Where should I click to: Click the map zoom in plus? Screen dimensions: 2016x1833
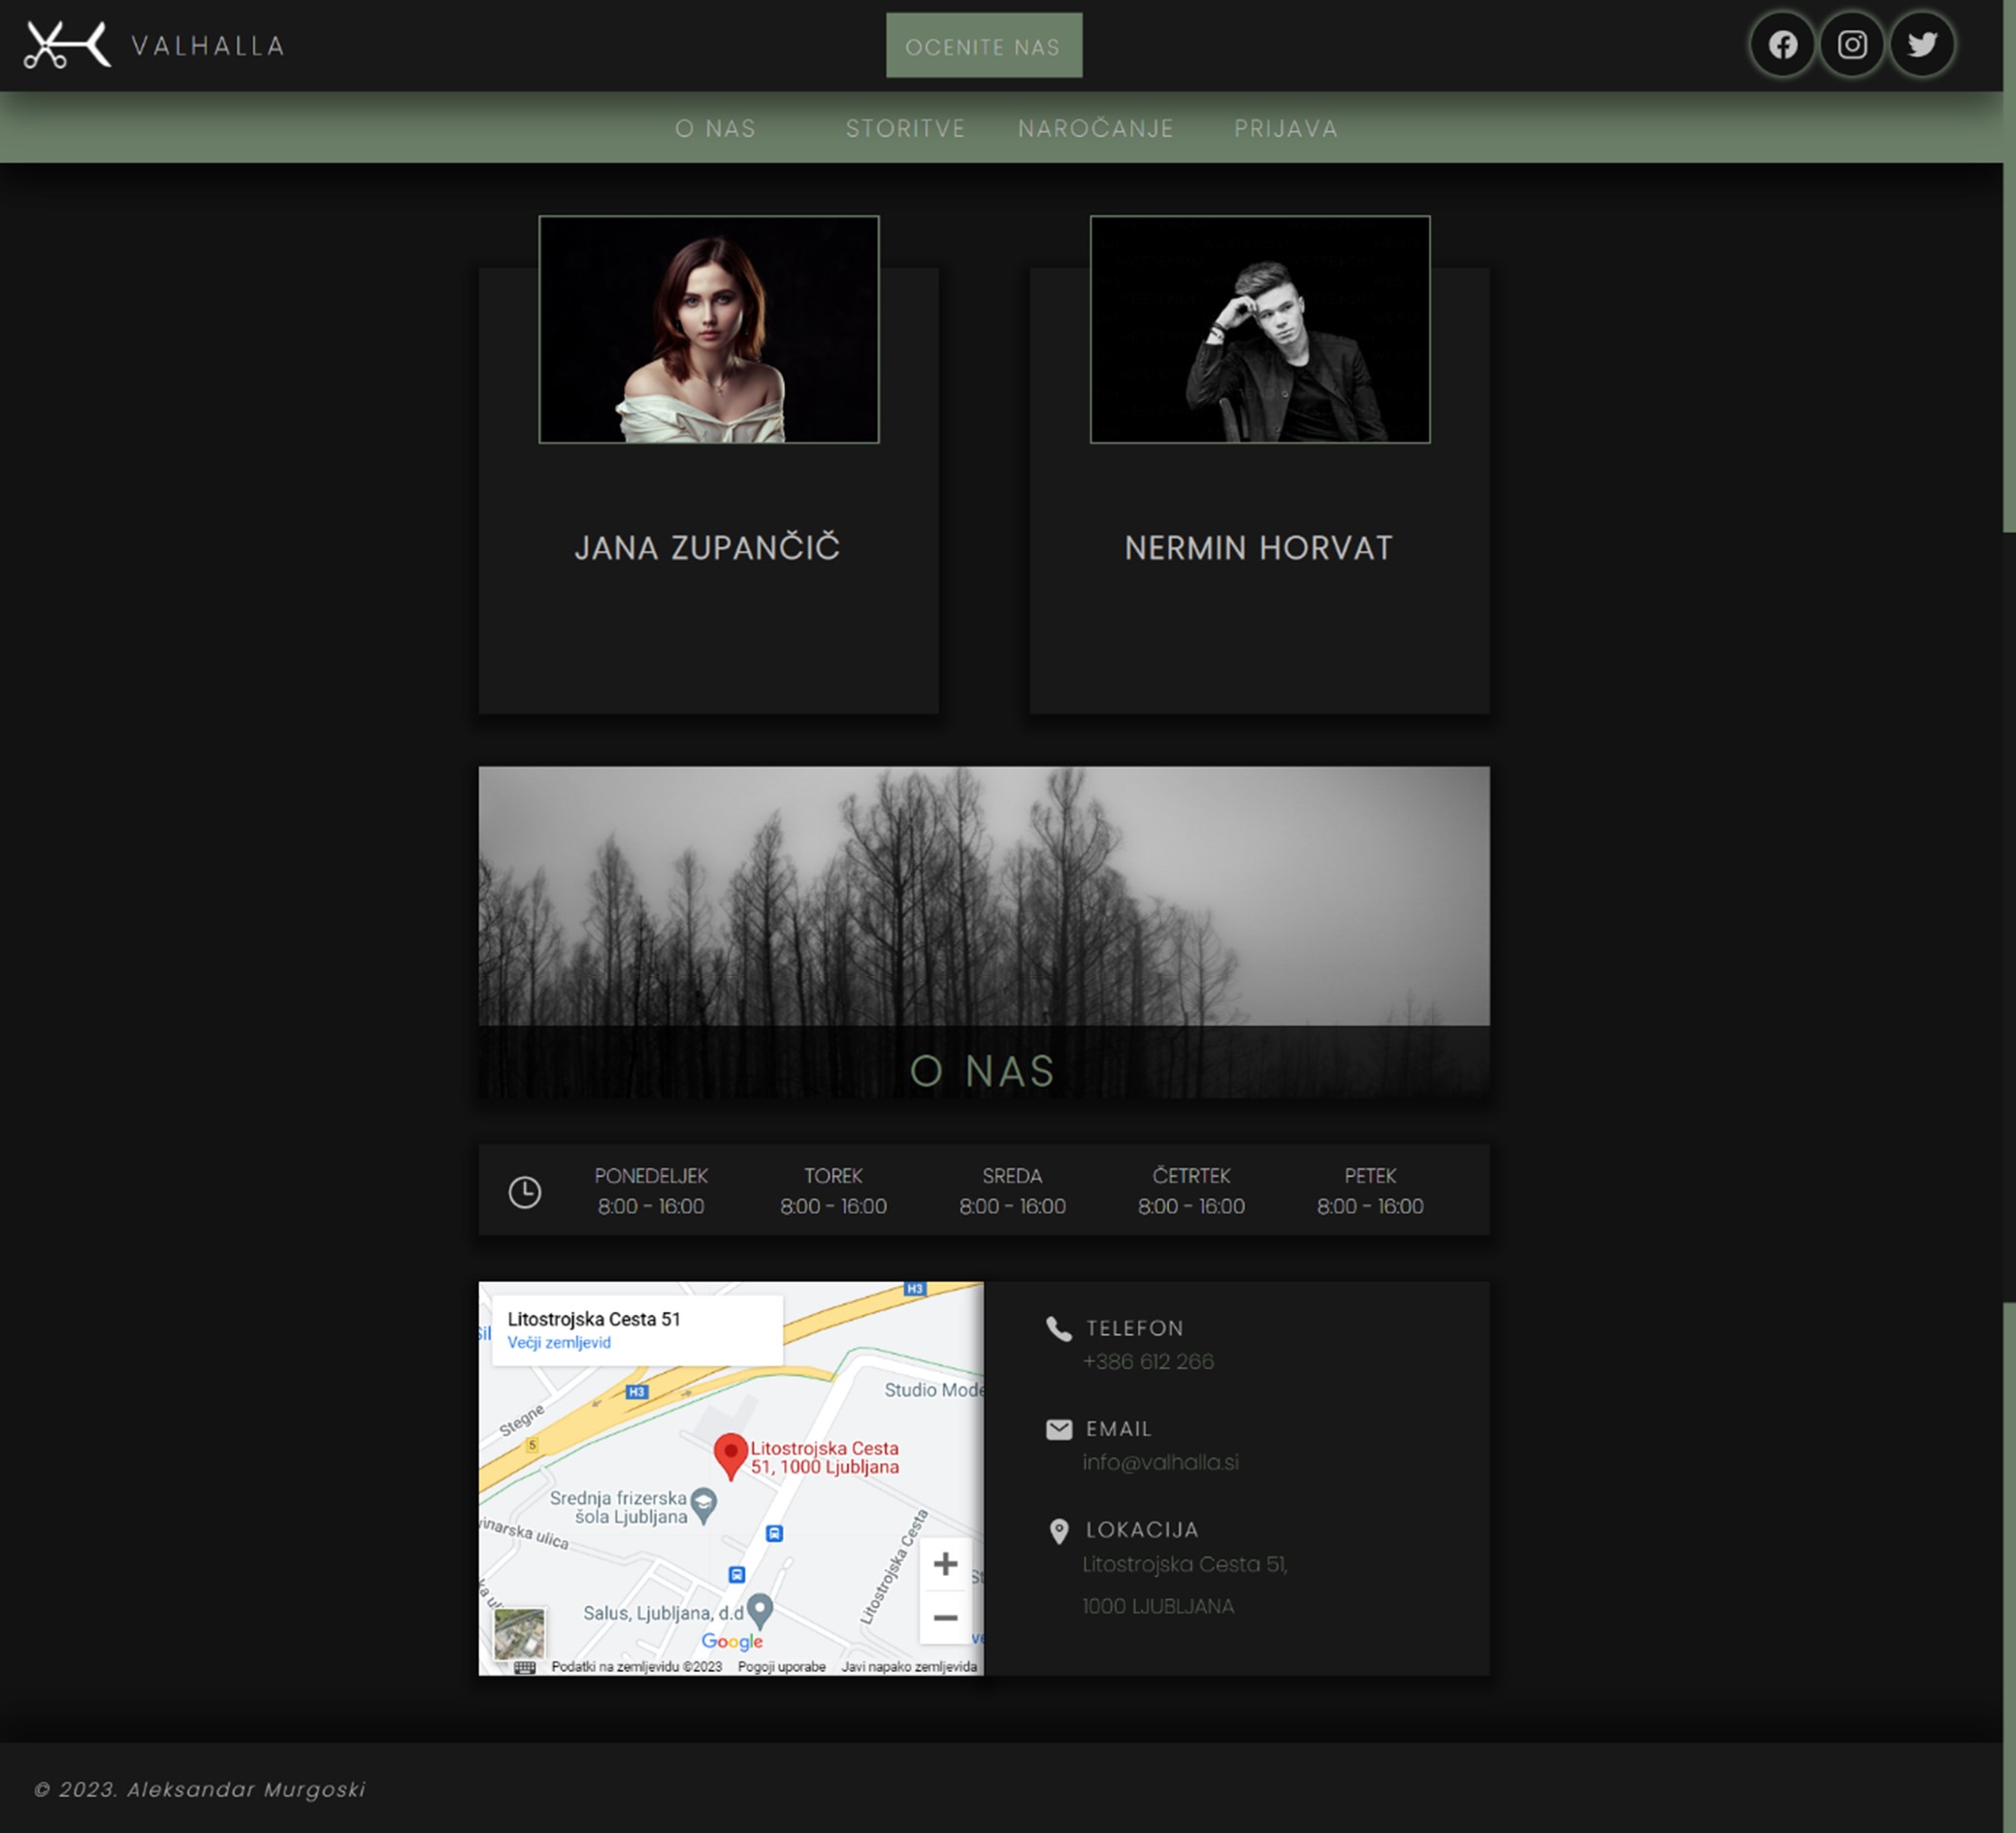[945, 1564]
